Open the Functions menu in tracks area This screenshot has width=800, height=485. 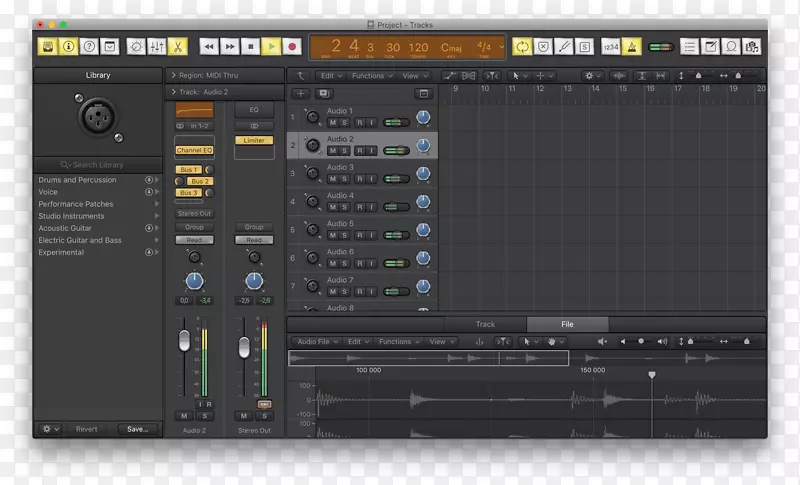369,75
